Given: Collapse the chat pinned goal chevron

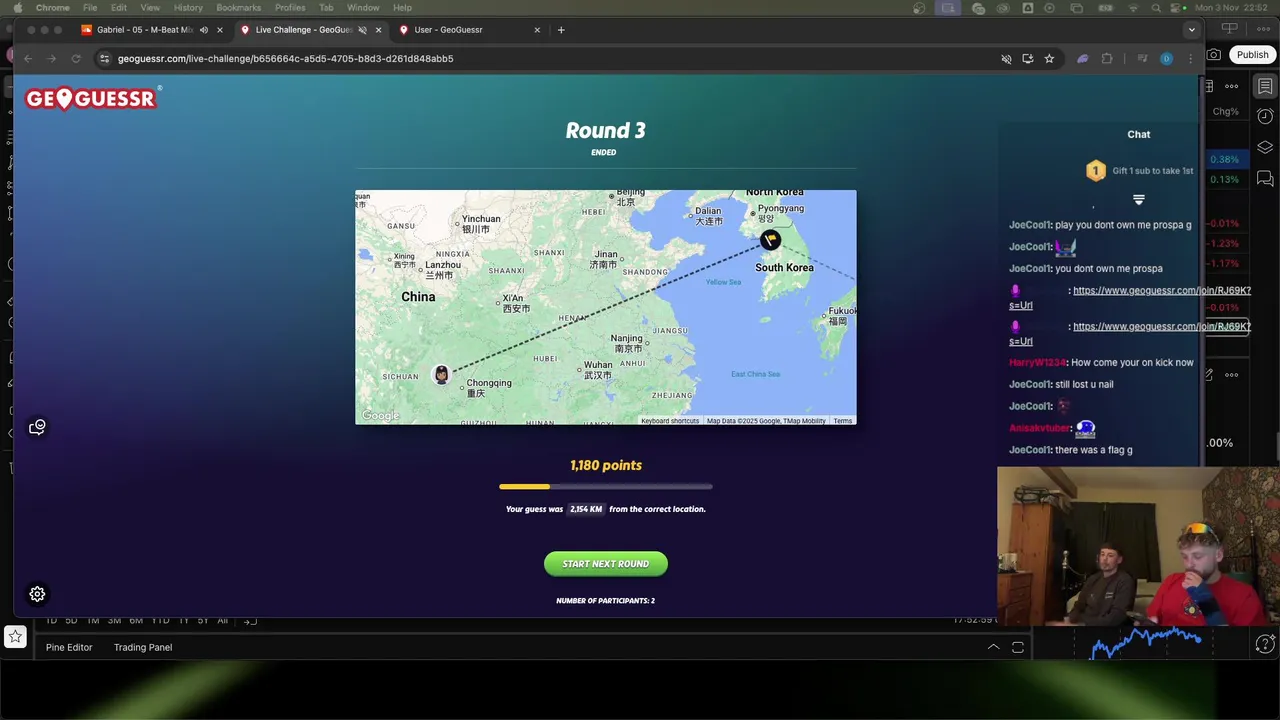Looking at the screenshot, I should [x=1138, y=200].
